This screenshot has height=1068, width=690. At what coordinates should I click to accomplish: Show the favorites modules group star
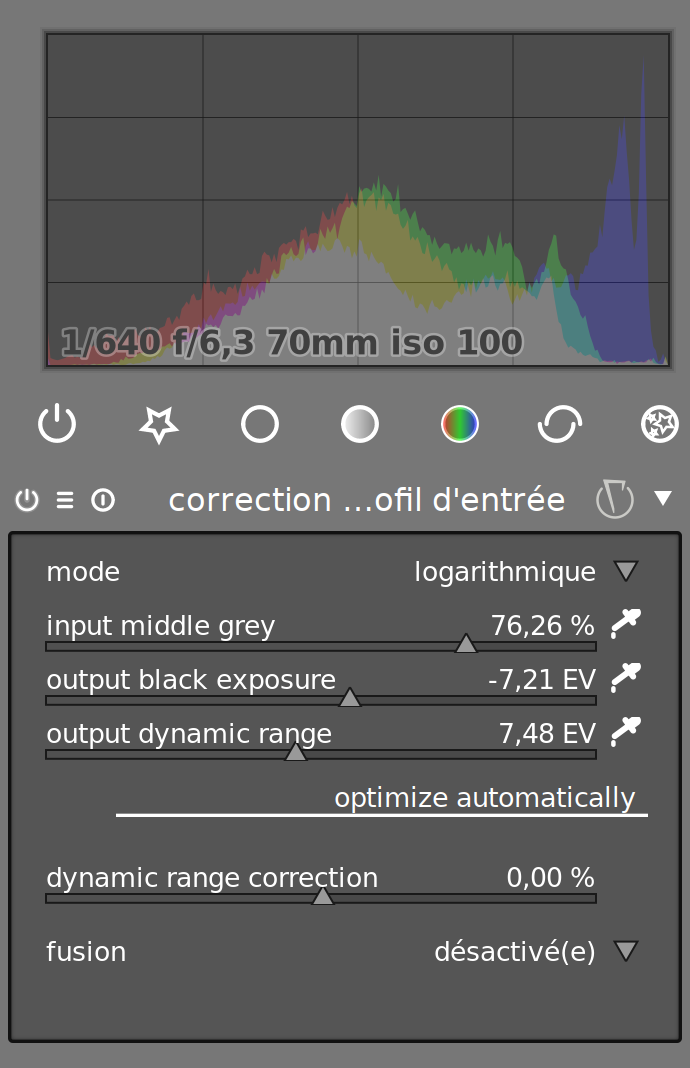point(159,424)
